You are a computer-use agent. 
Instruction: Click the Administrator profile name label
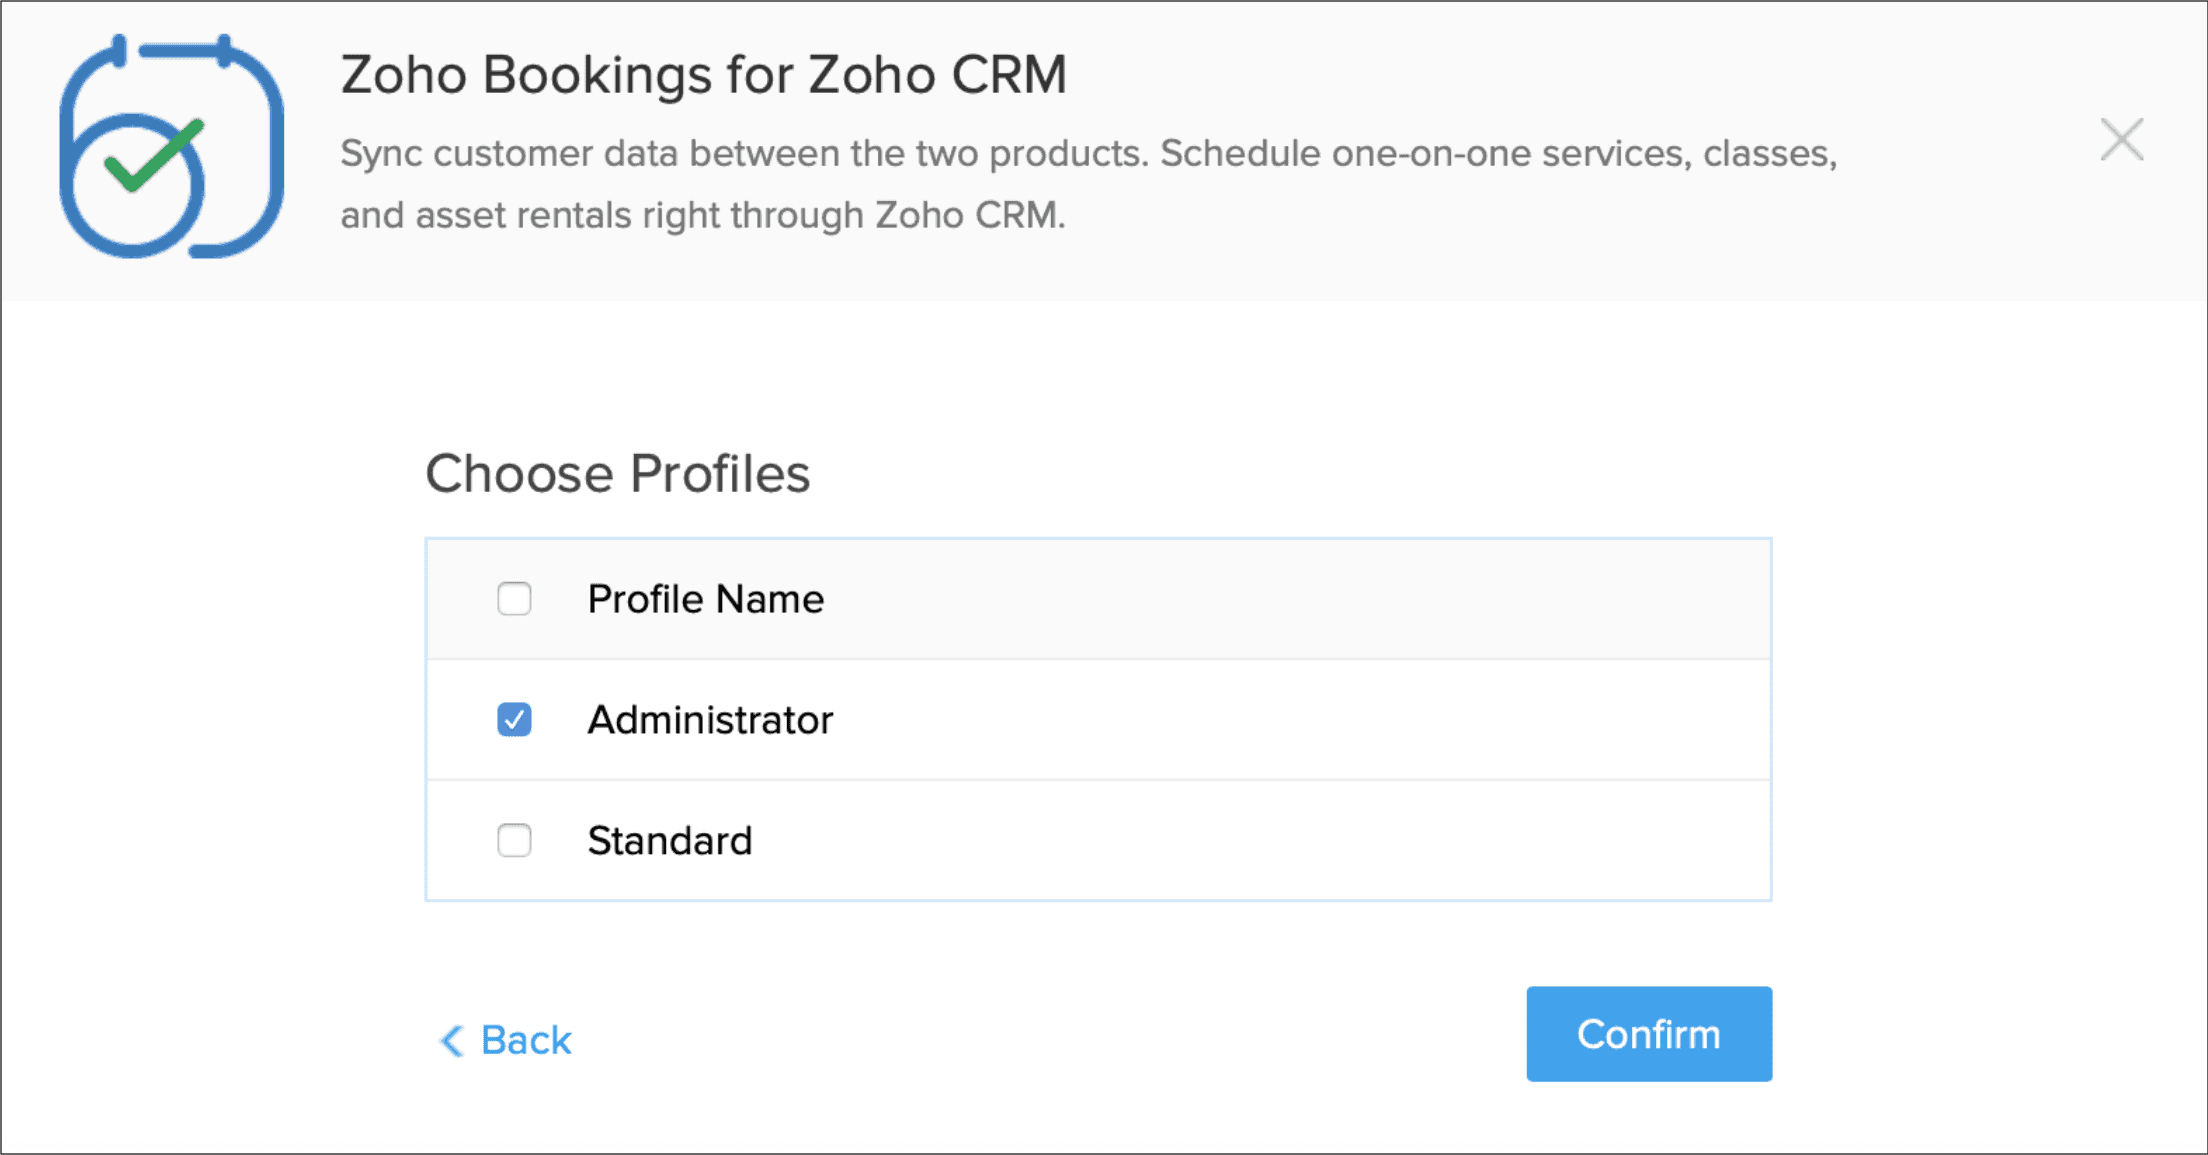pyautogui.click(x=710, y=720)
